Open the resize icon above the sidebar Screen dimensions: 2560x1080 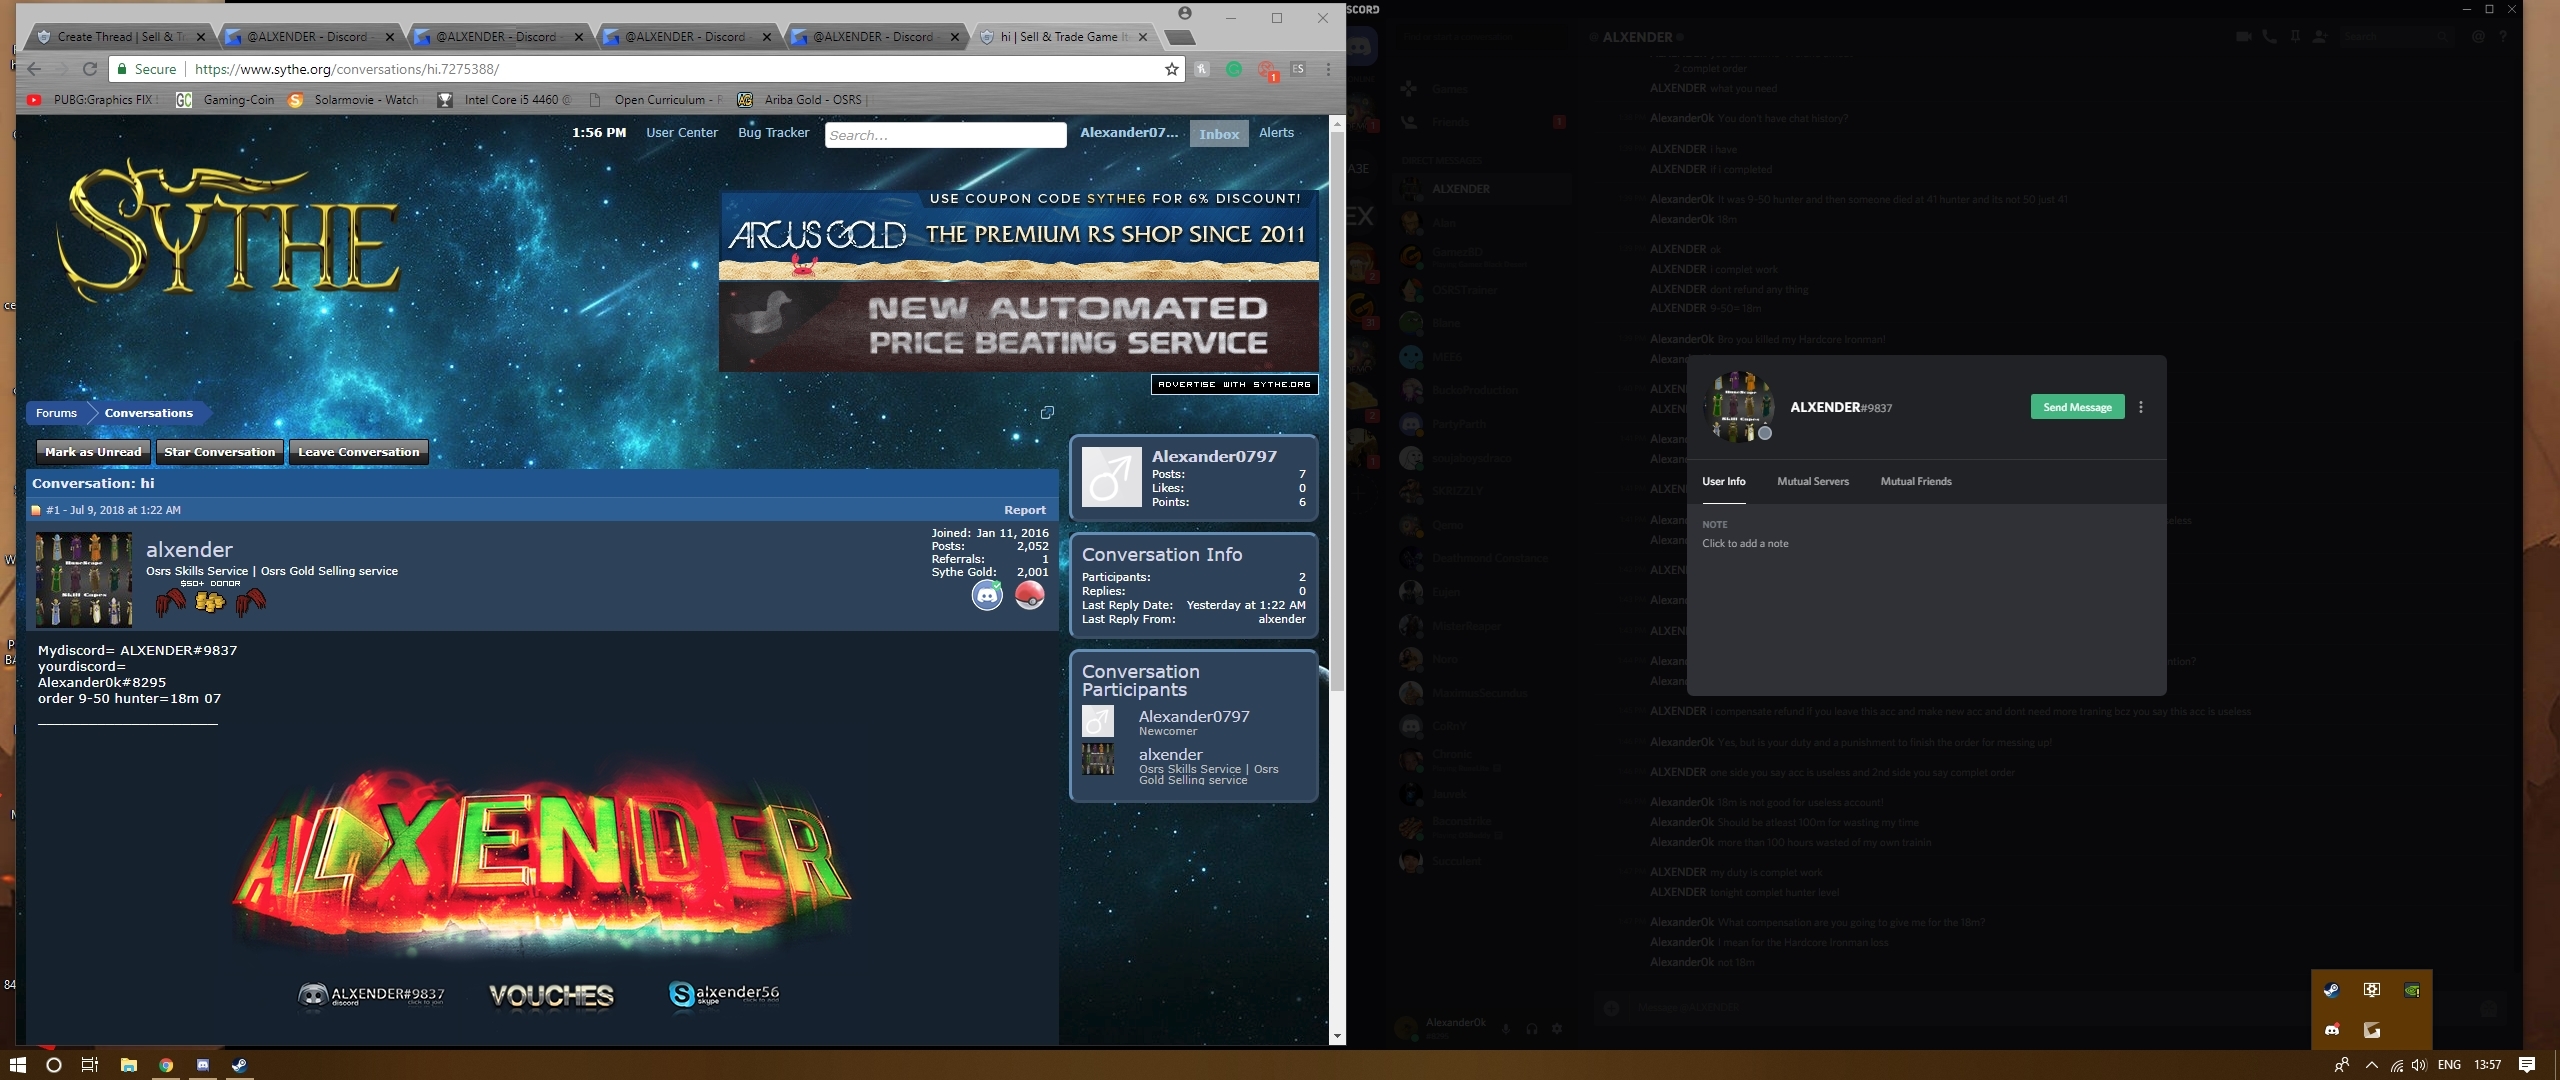coord(1047,412)
